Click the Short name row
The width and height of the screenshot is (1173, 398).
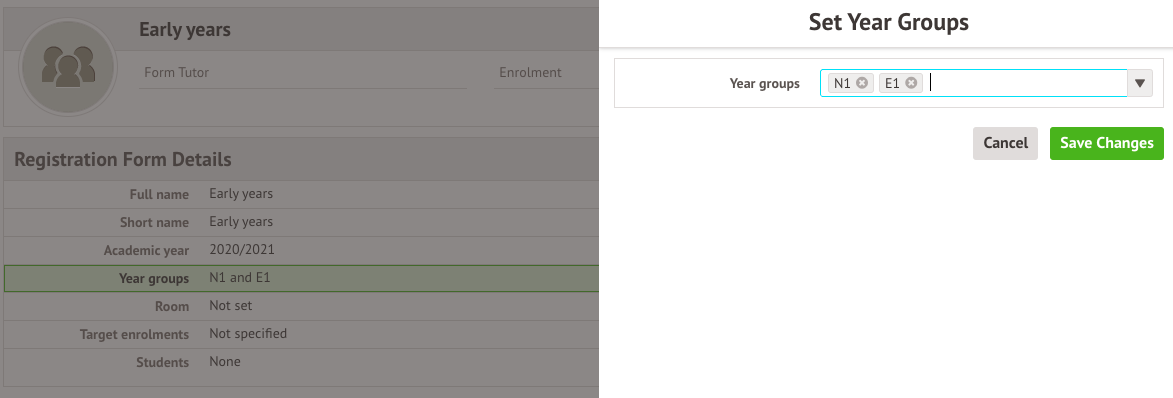coord(301,222)
